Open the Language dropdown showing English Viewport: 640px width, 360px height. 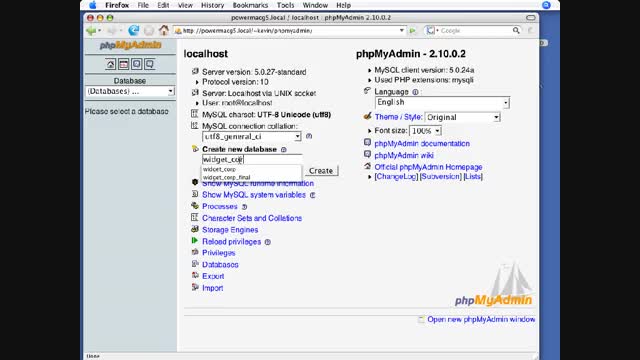point(442,102)
